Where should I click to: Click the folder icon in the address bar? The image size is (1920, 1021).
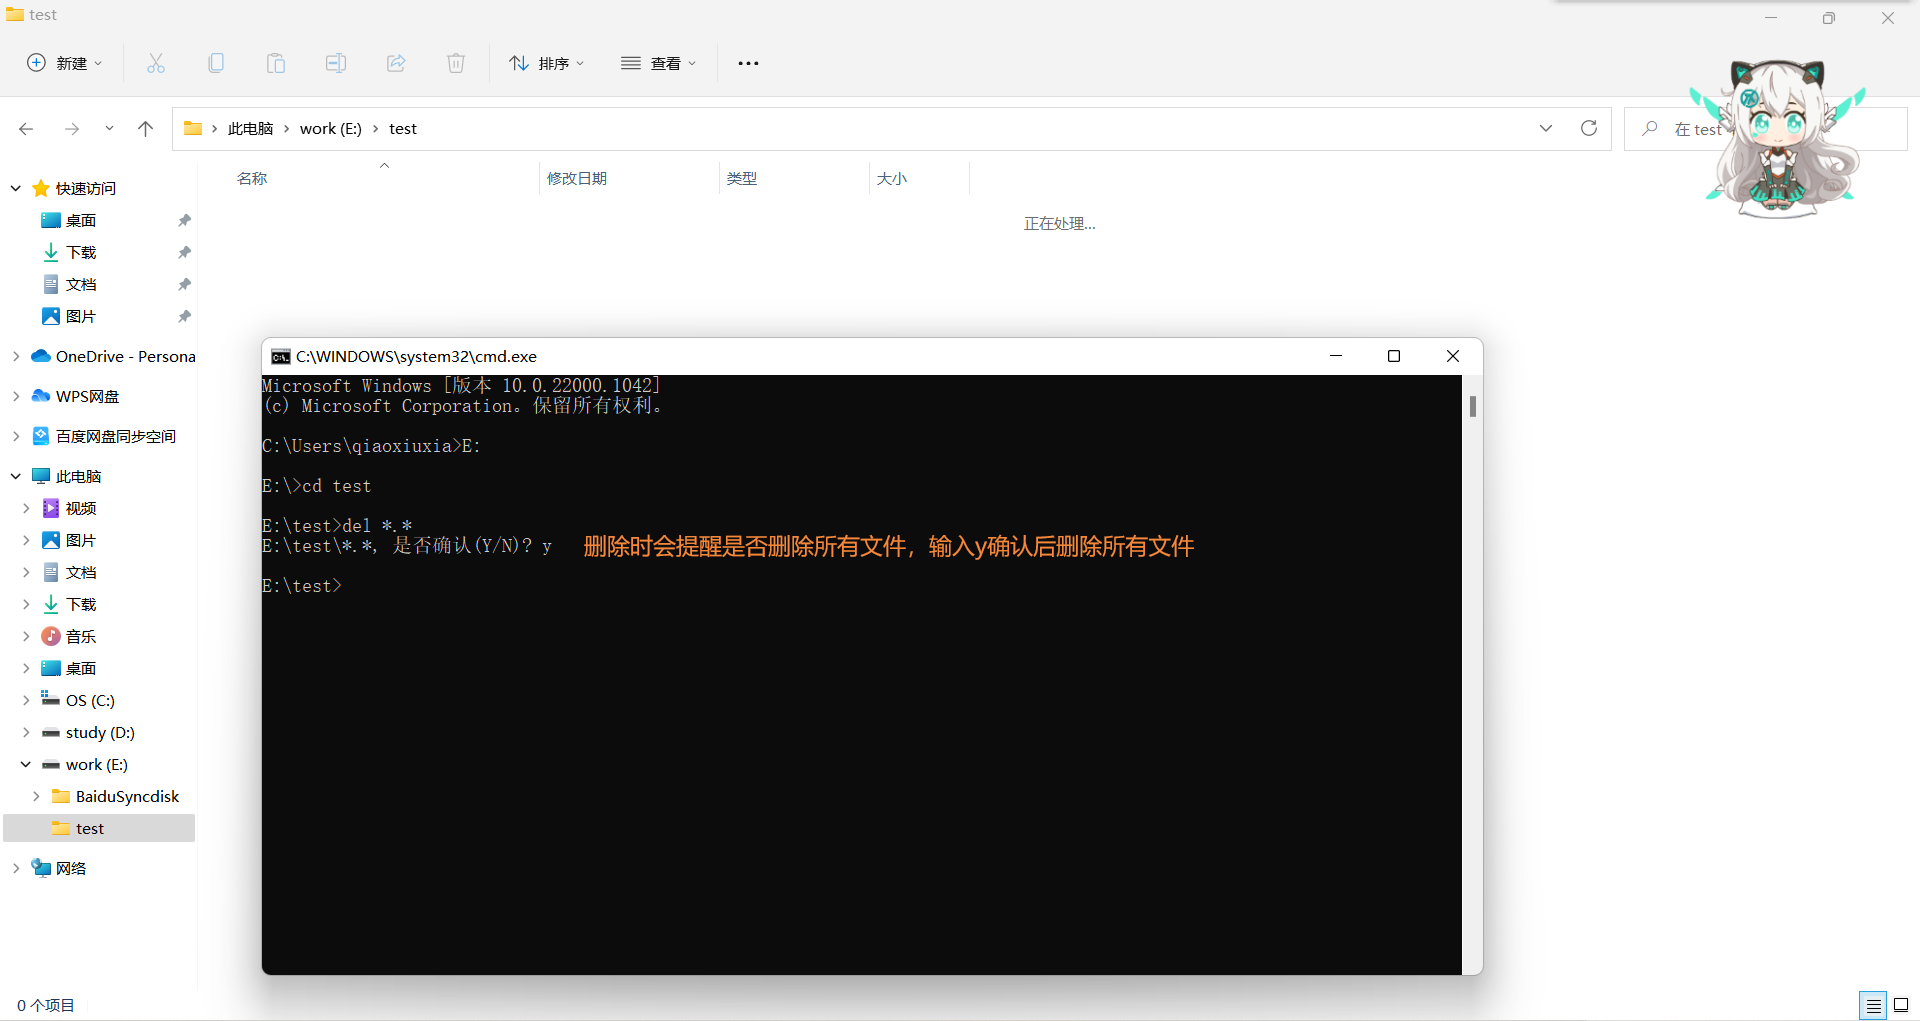click(193, 128)
